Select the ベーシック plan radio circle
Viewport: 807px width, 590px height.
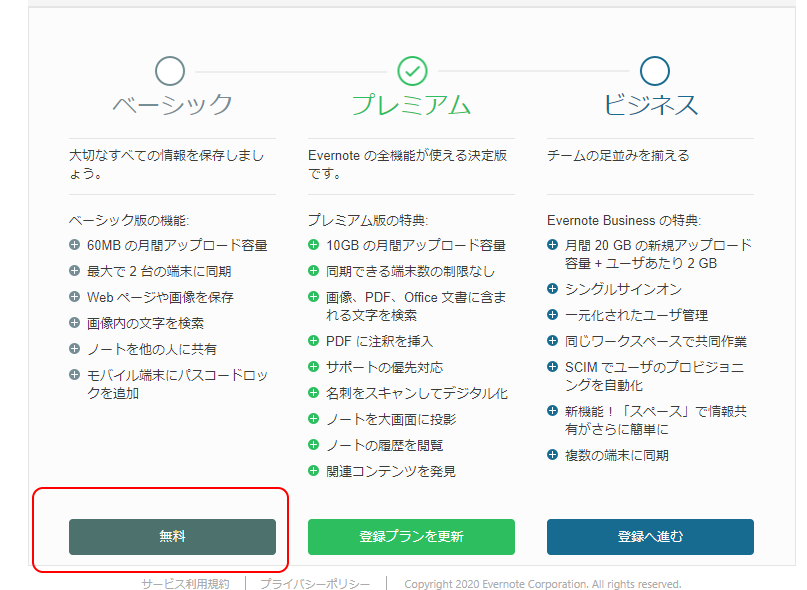[x=170, y=71]
